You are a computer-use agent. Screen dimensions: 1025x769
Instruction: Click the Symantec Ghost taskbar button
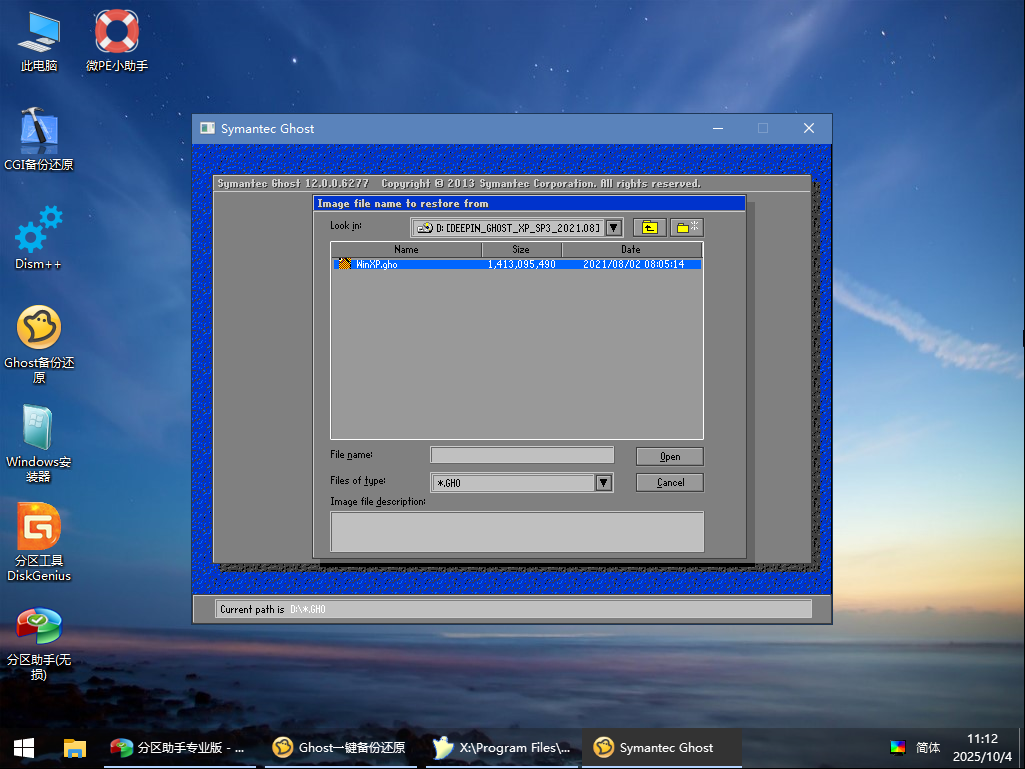[662, 748]
